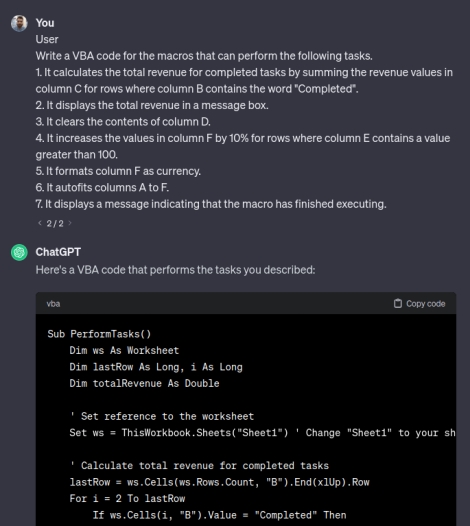Click the lastRow = ws.Cells code line
470x526 pixels.
[219, 482]
